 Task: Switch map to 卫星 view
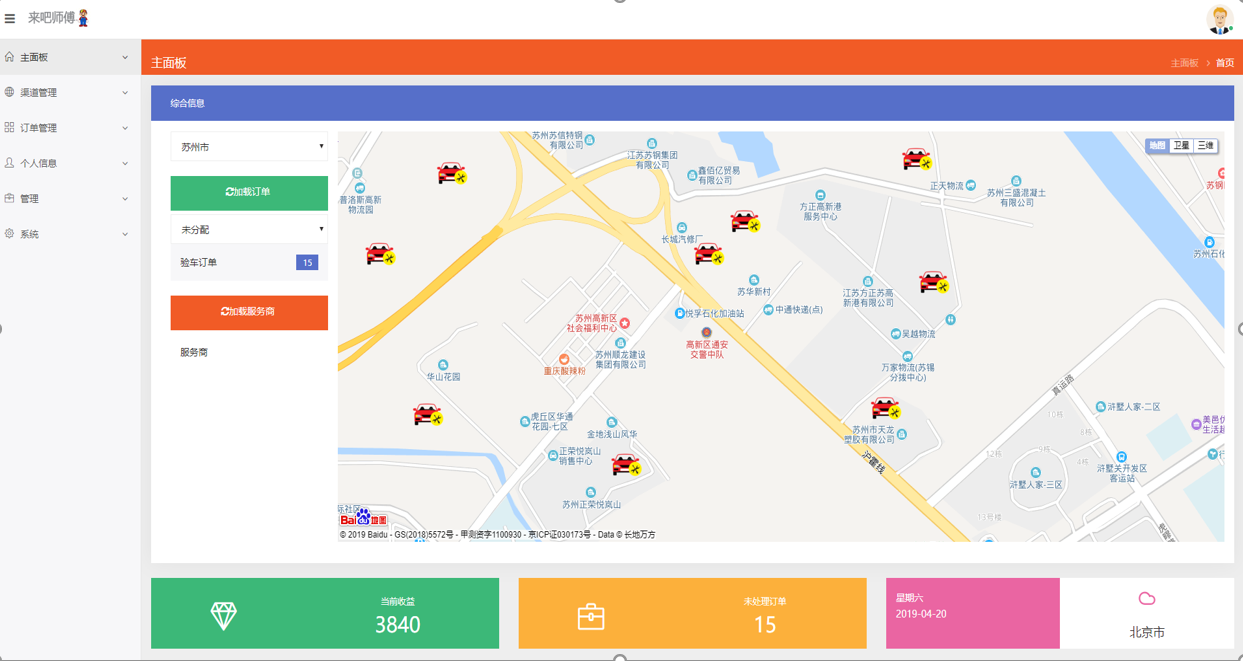1181,146
